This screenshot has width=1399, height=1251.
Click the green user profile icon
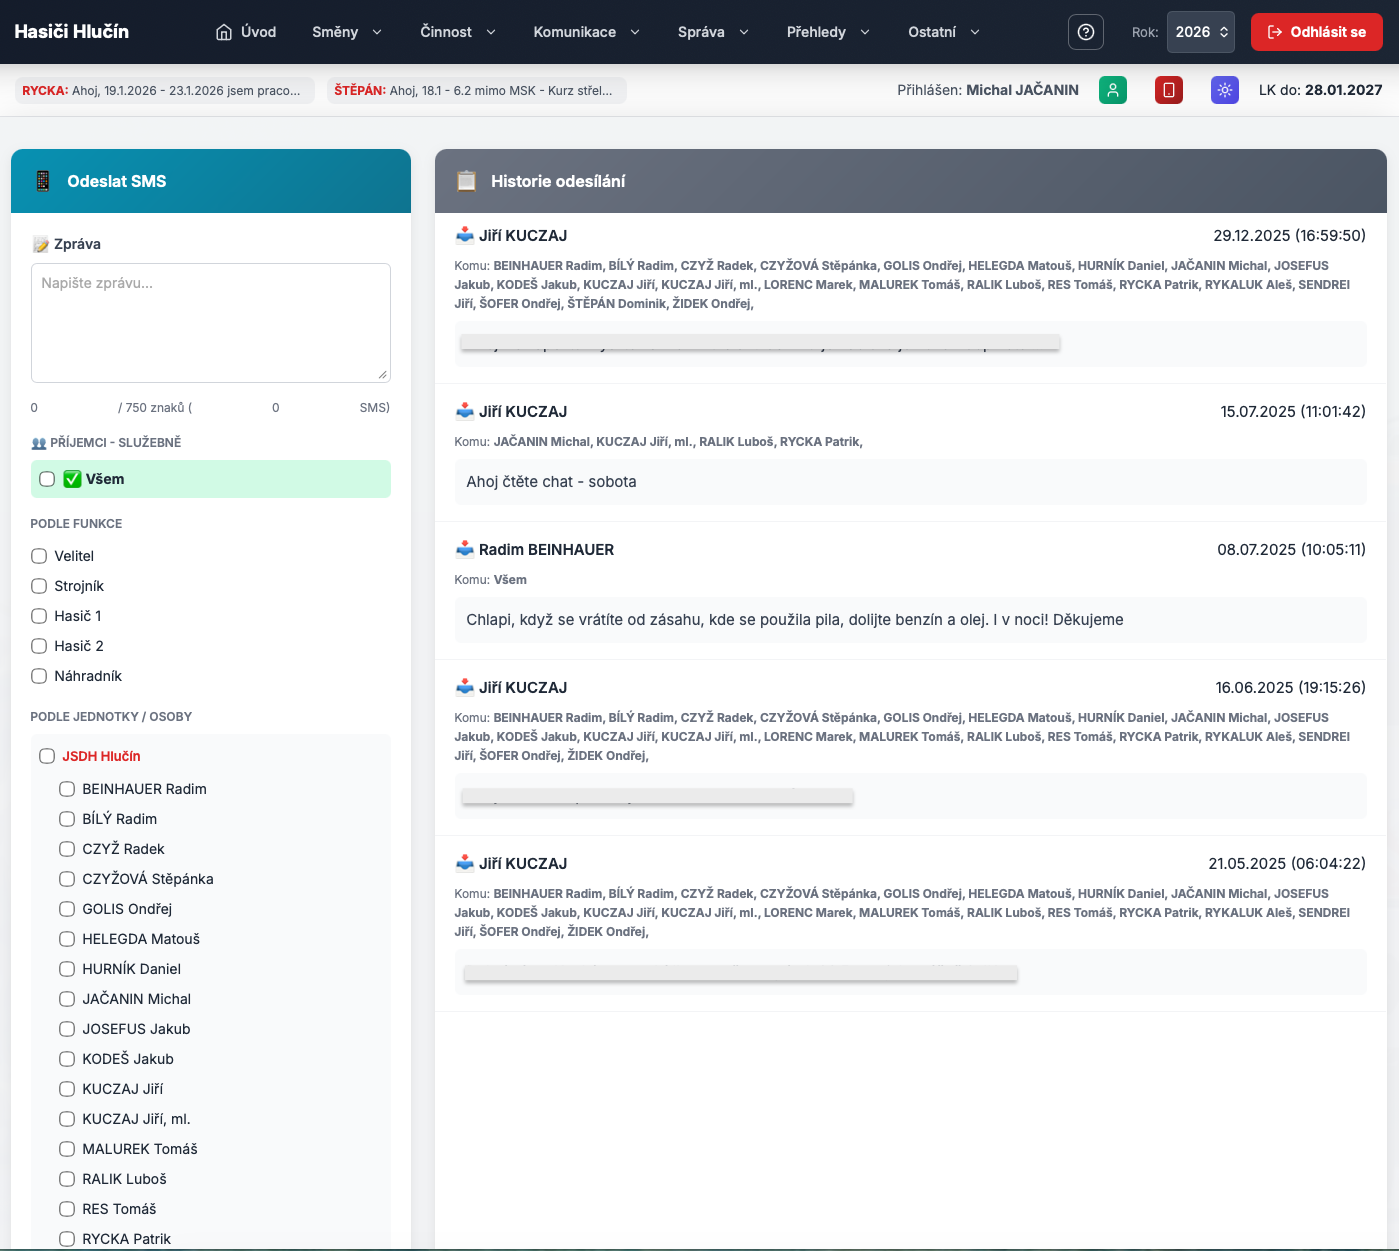tap(1112, 90)
